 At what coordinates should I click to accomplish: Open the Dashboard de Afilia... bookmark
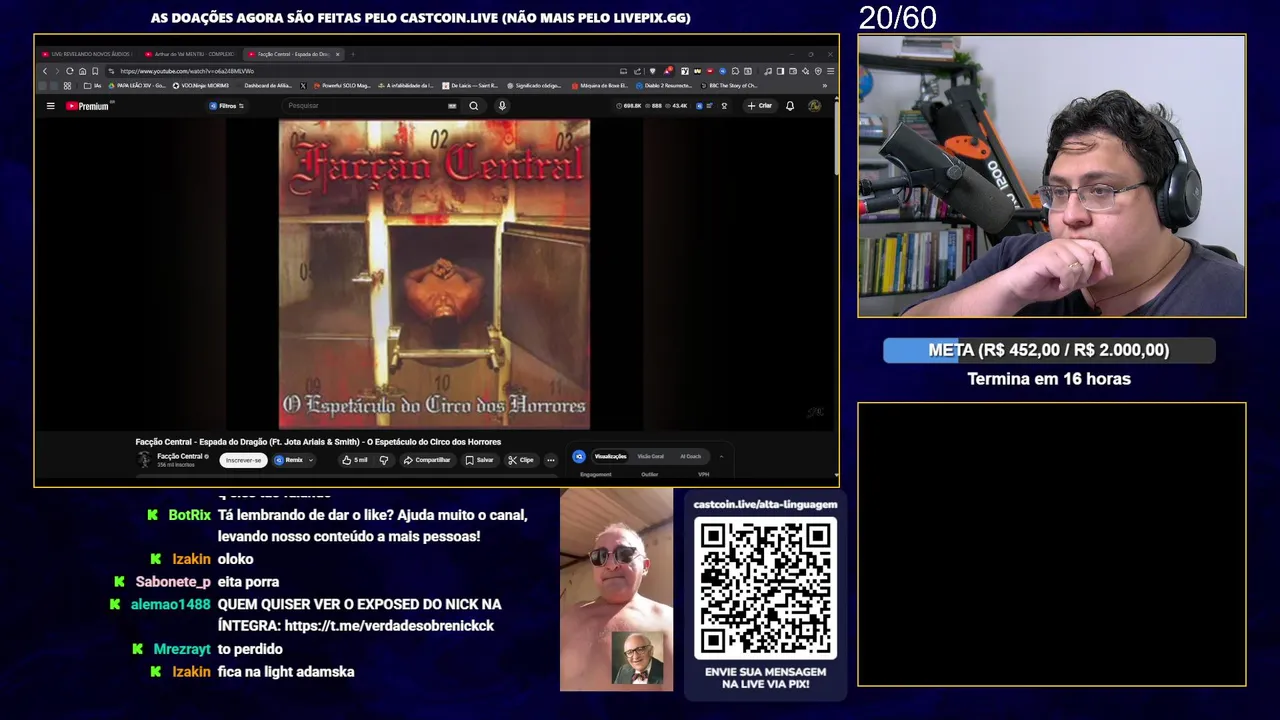pos(268,86)
